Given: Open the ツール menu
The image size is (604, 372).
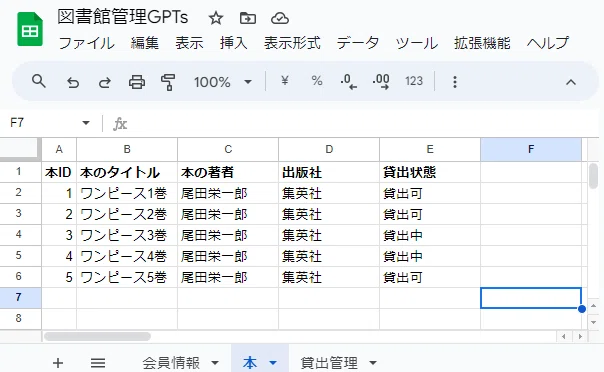Looking at the screenshot, I should 416,43.
